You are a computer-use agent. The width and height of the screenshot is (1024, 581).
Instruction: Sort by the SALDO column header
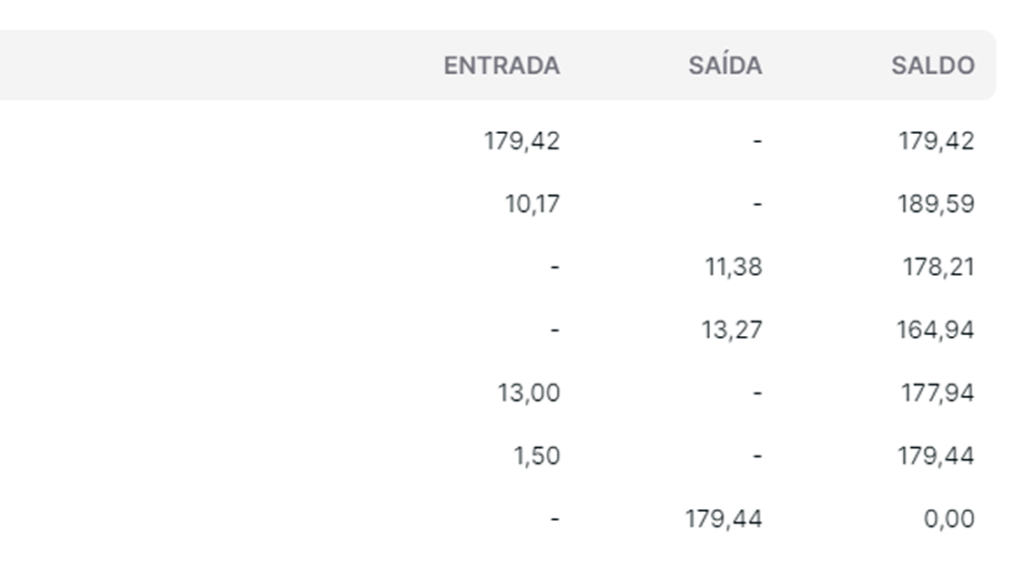click(x=932, y=66)
